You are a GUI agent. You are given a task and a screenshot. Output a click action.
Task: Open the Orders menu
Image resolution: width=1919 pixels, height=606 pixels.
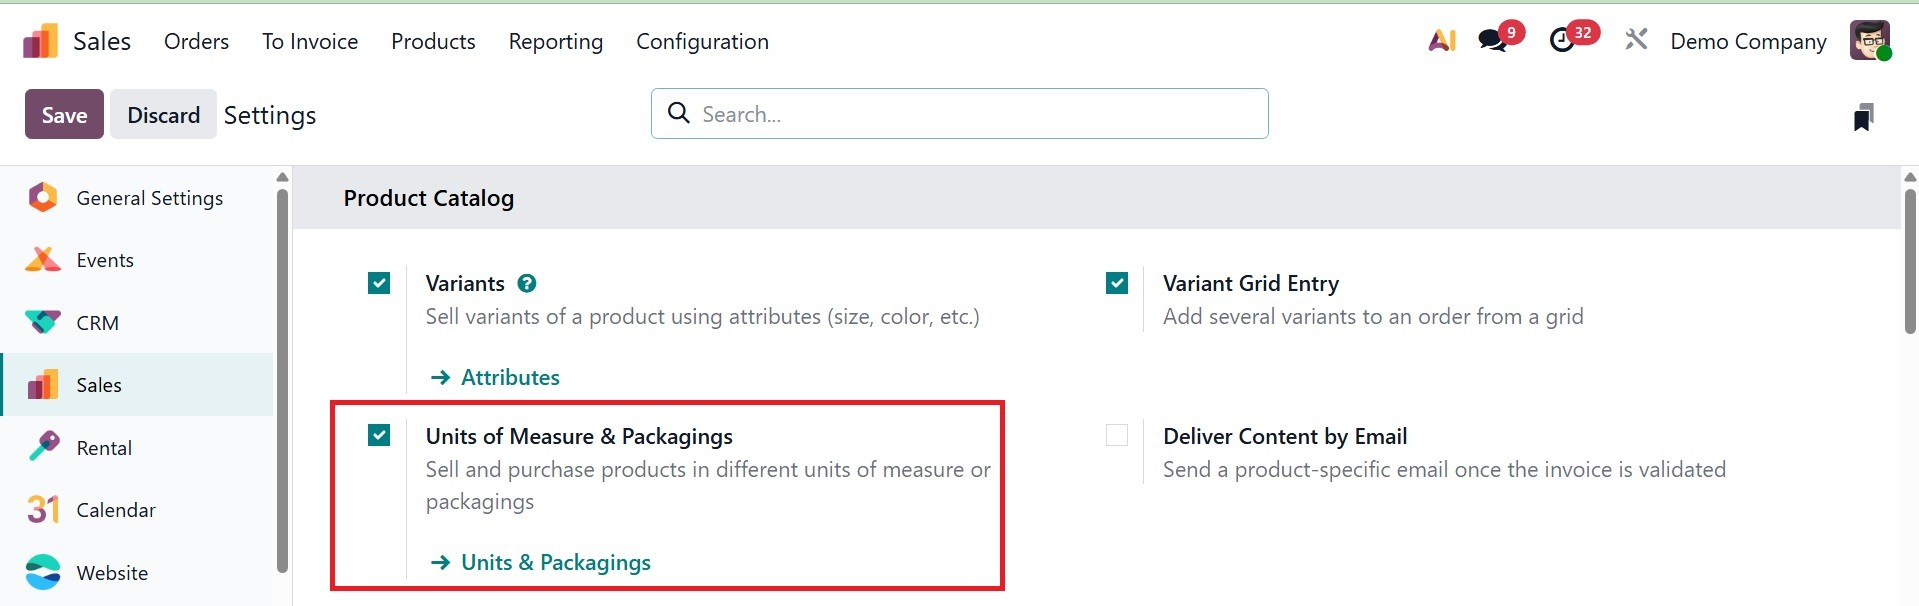click(196, 42)
